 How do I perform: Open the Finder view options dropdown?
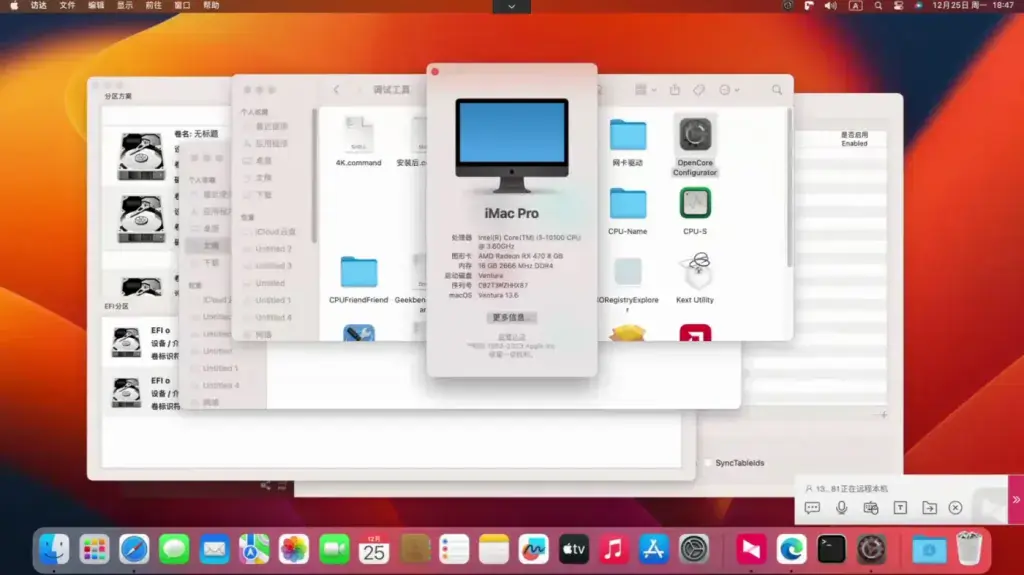tap(645, 90)
